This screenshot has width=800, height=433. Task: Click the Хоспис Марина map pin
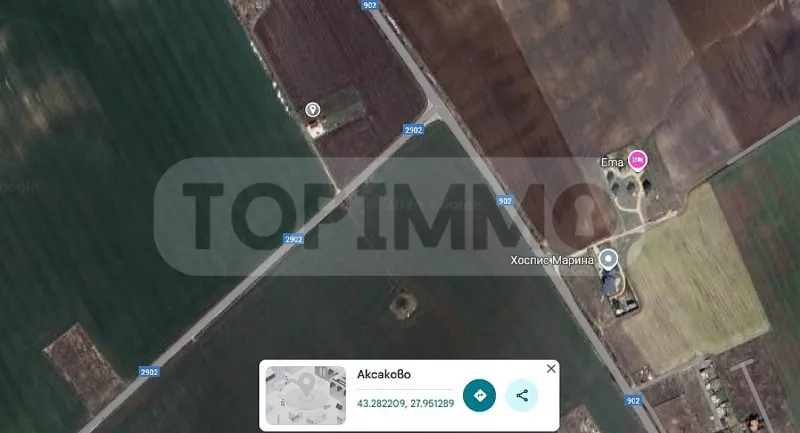608,260
